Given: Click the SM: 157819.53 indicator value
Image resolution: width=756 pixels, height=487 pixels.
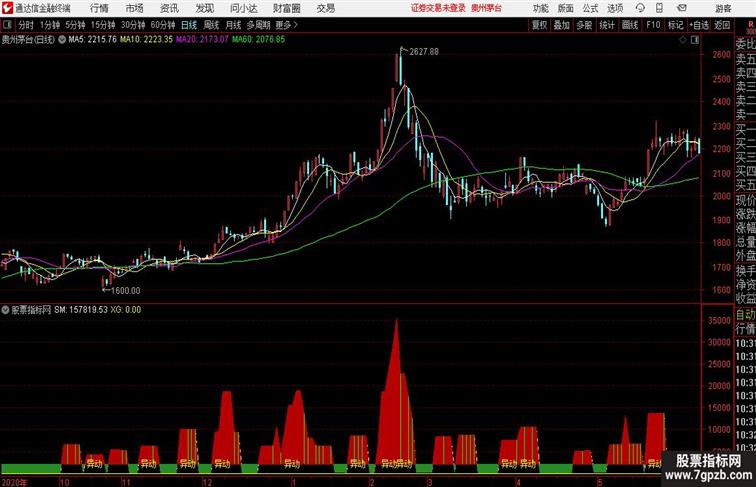Looking at the screenshot, I should (81, 310).
